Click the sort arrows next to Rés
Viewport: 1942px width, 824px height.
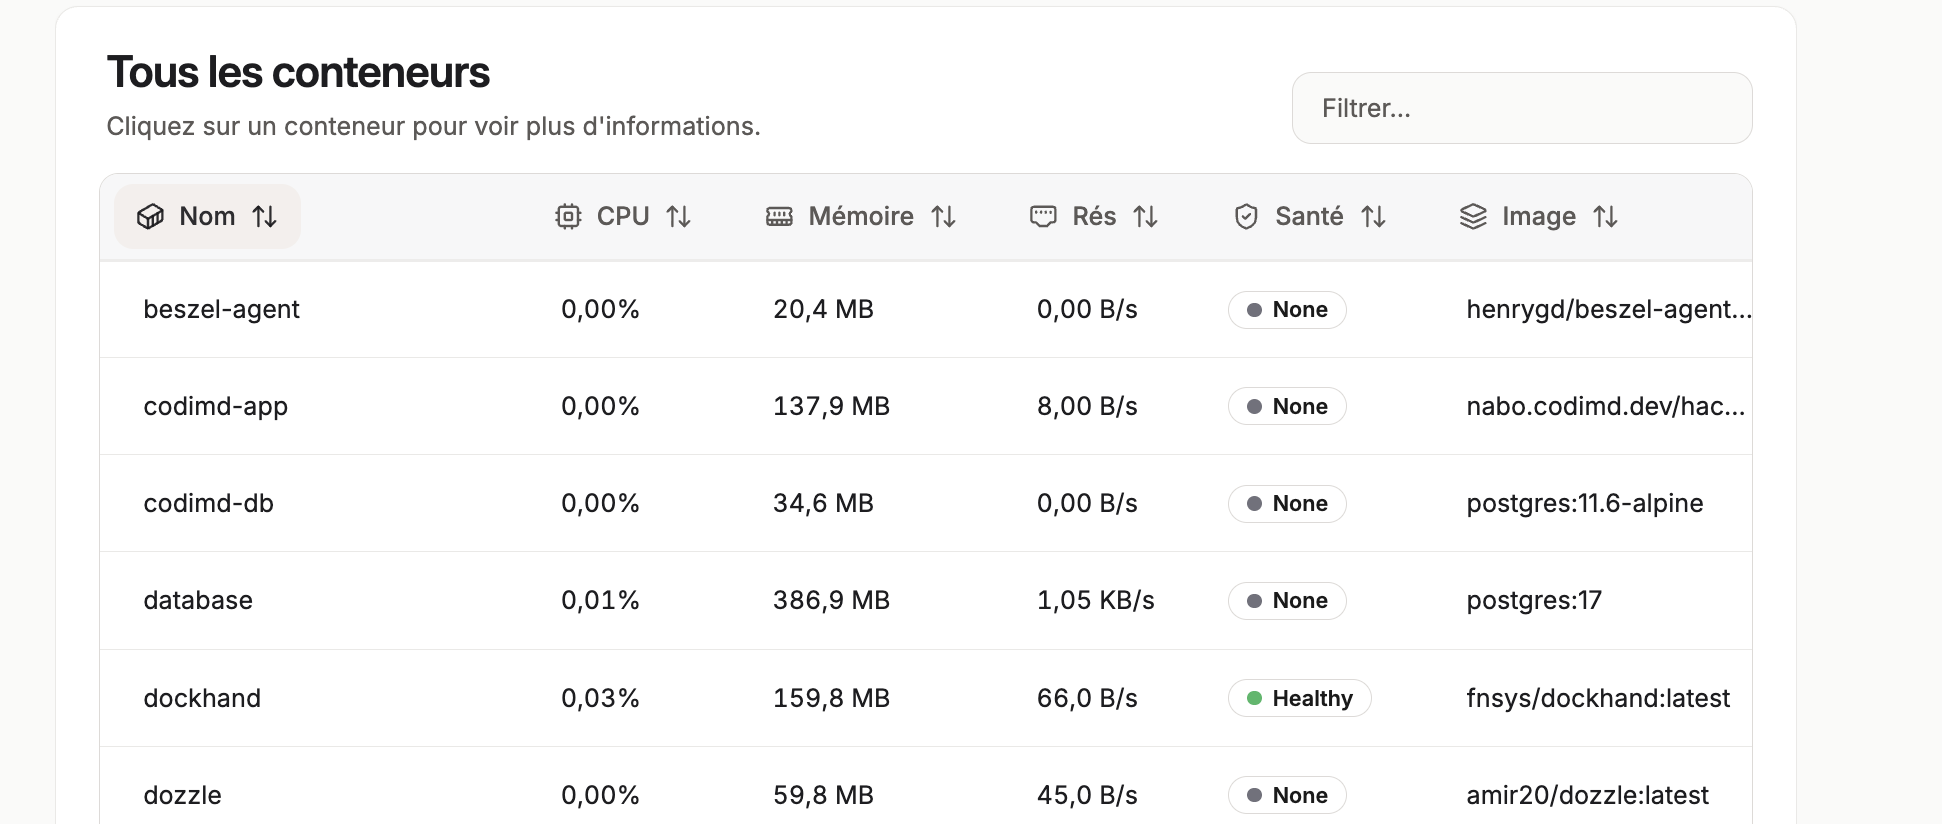pos(1146,216)
